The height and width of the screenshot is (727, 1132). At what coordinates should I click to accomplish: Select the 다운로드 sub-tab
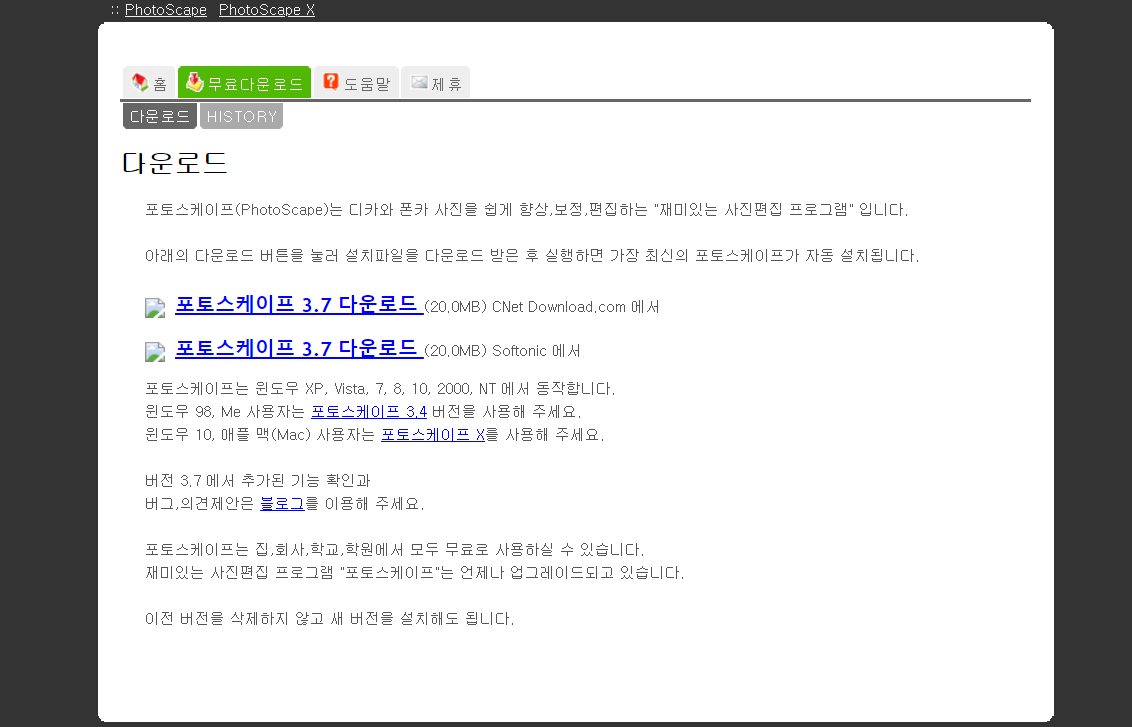coord(160,116)
